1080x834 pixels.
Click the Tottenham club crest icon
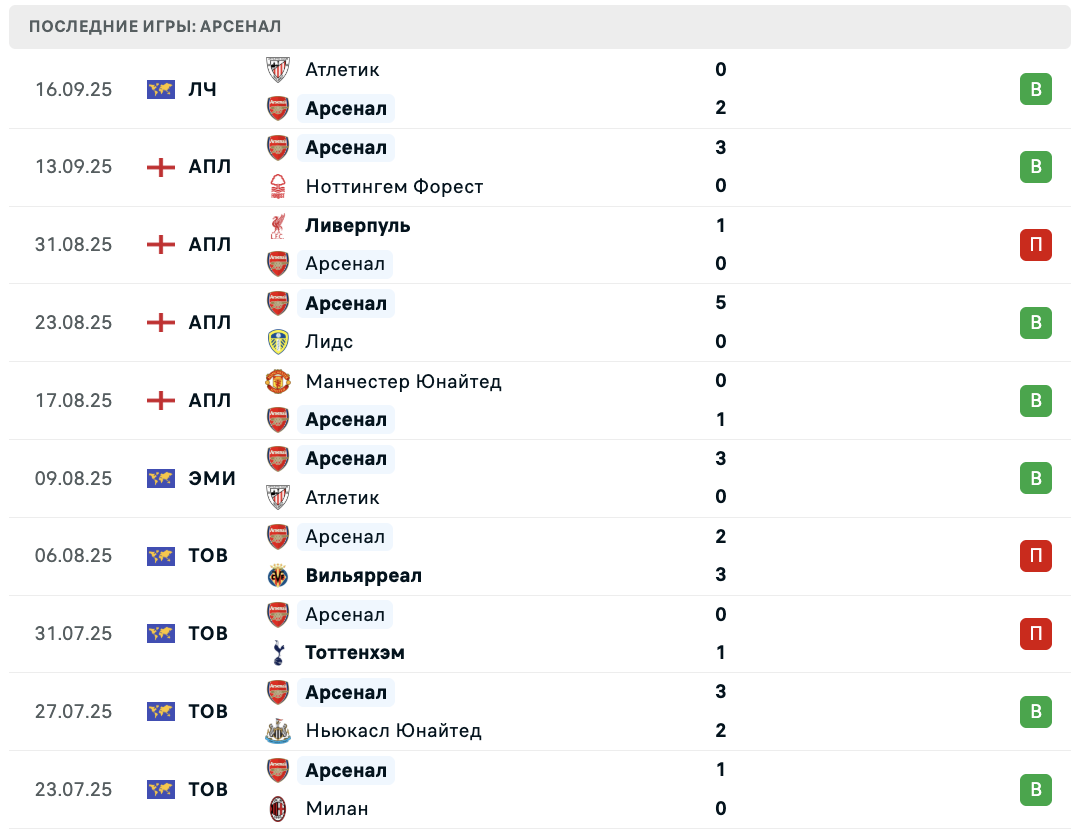click(278, 653)
